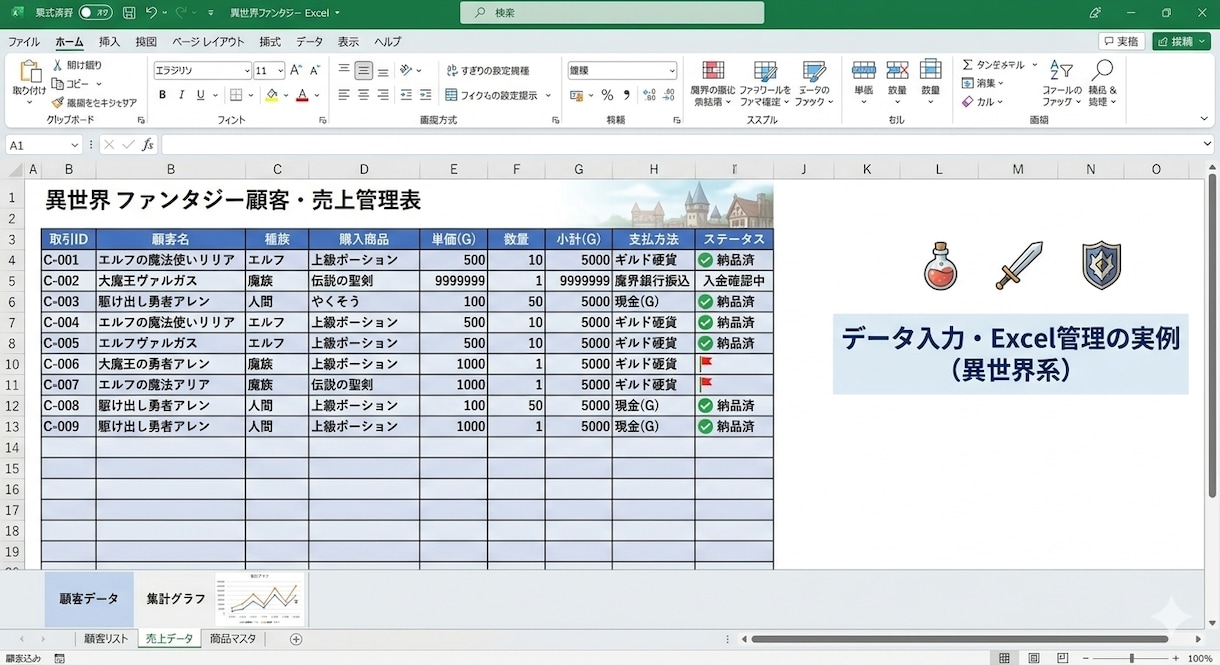Open the font color dropdown arrow
Screen dimensions: 1220x665
(x=317, y=96)
